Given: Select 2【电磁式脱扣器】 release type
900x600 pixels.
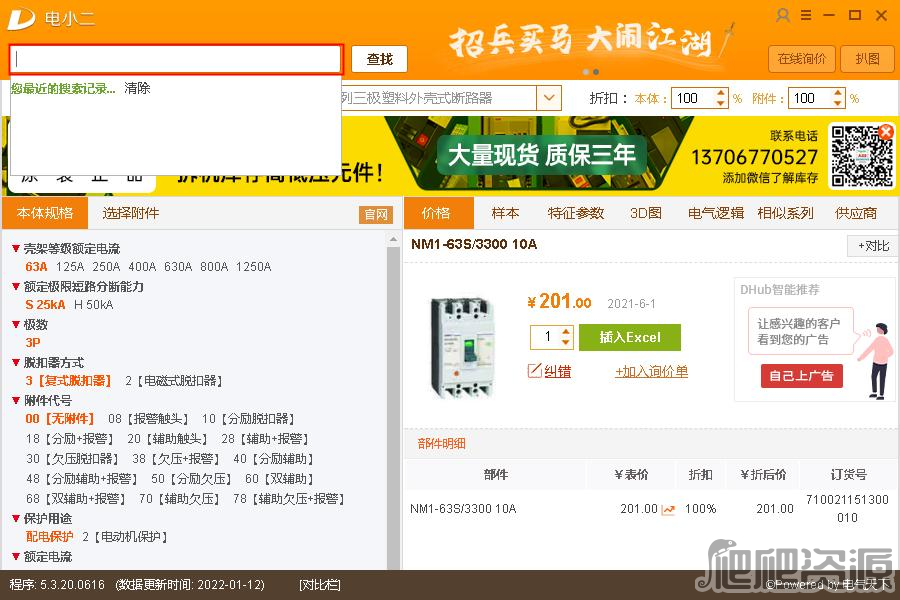Looking at the screenshot, I should tap(173, 381).
